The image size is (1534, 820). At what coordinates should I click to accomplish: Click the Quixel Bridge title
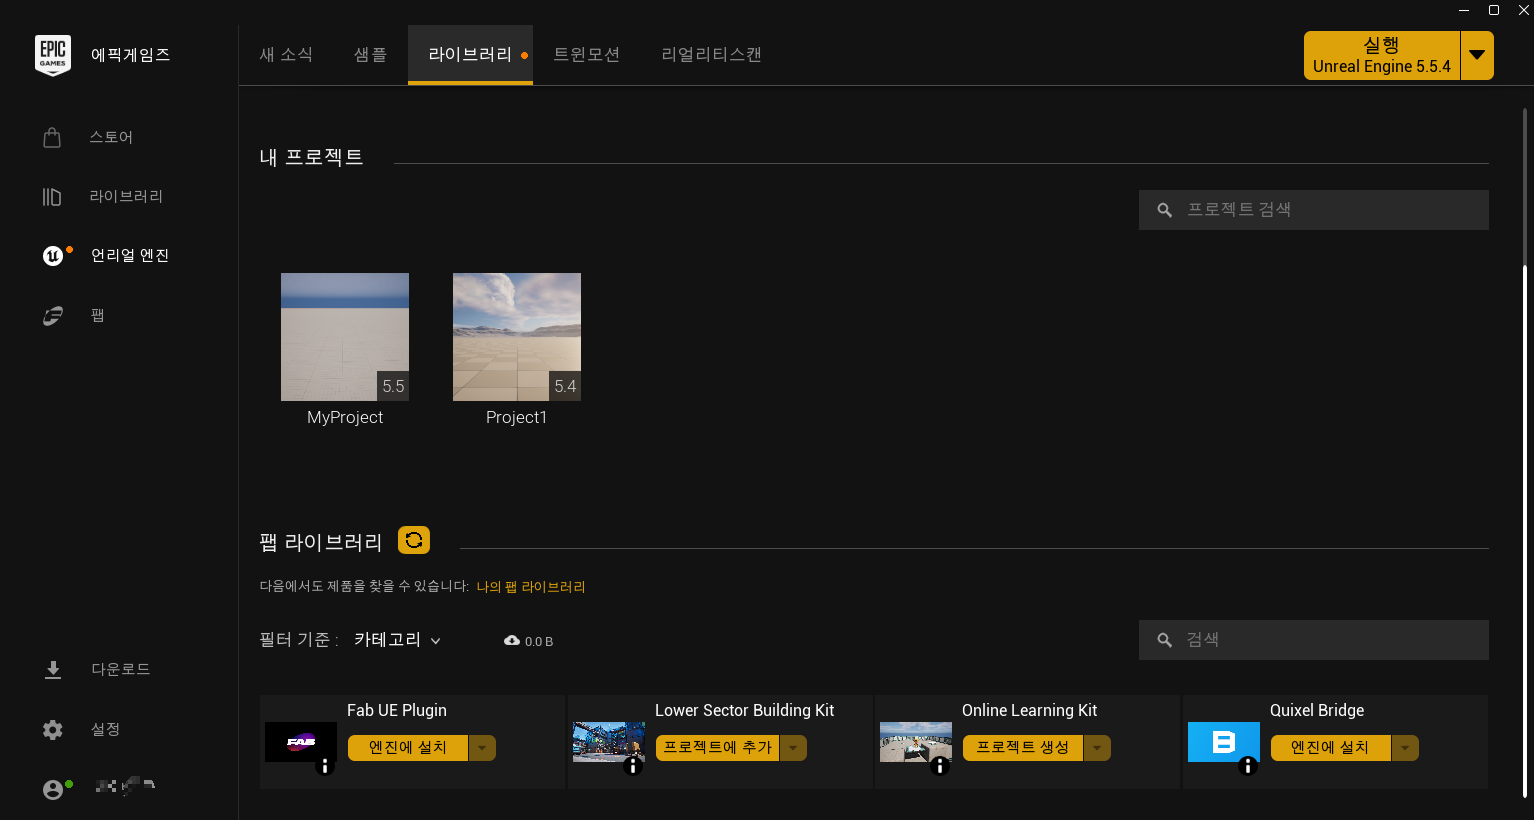click(x=1317, y=711)
